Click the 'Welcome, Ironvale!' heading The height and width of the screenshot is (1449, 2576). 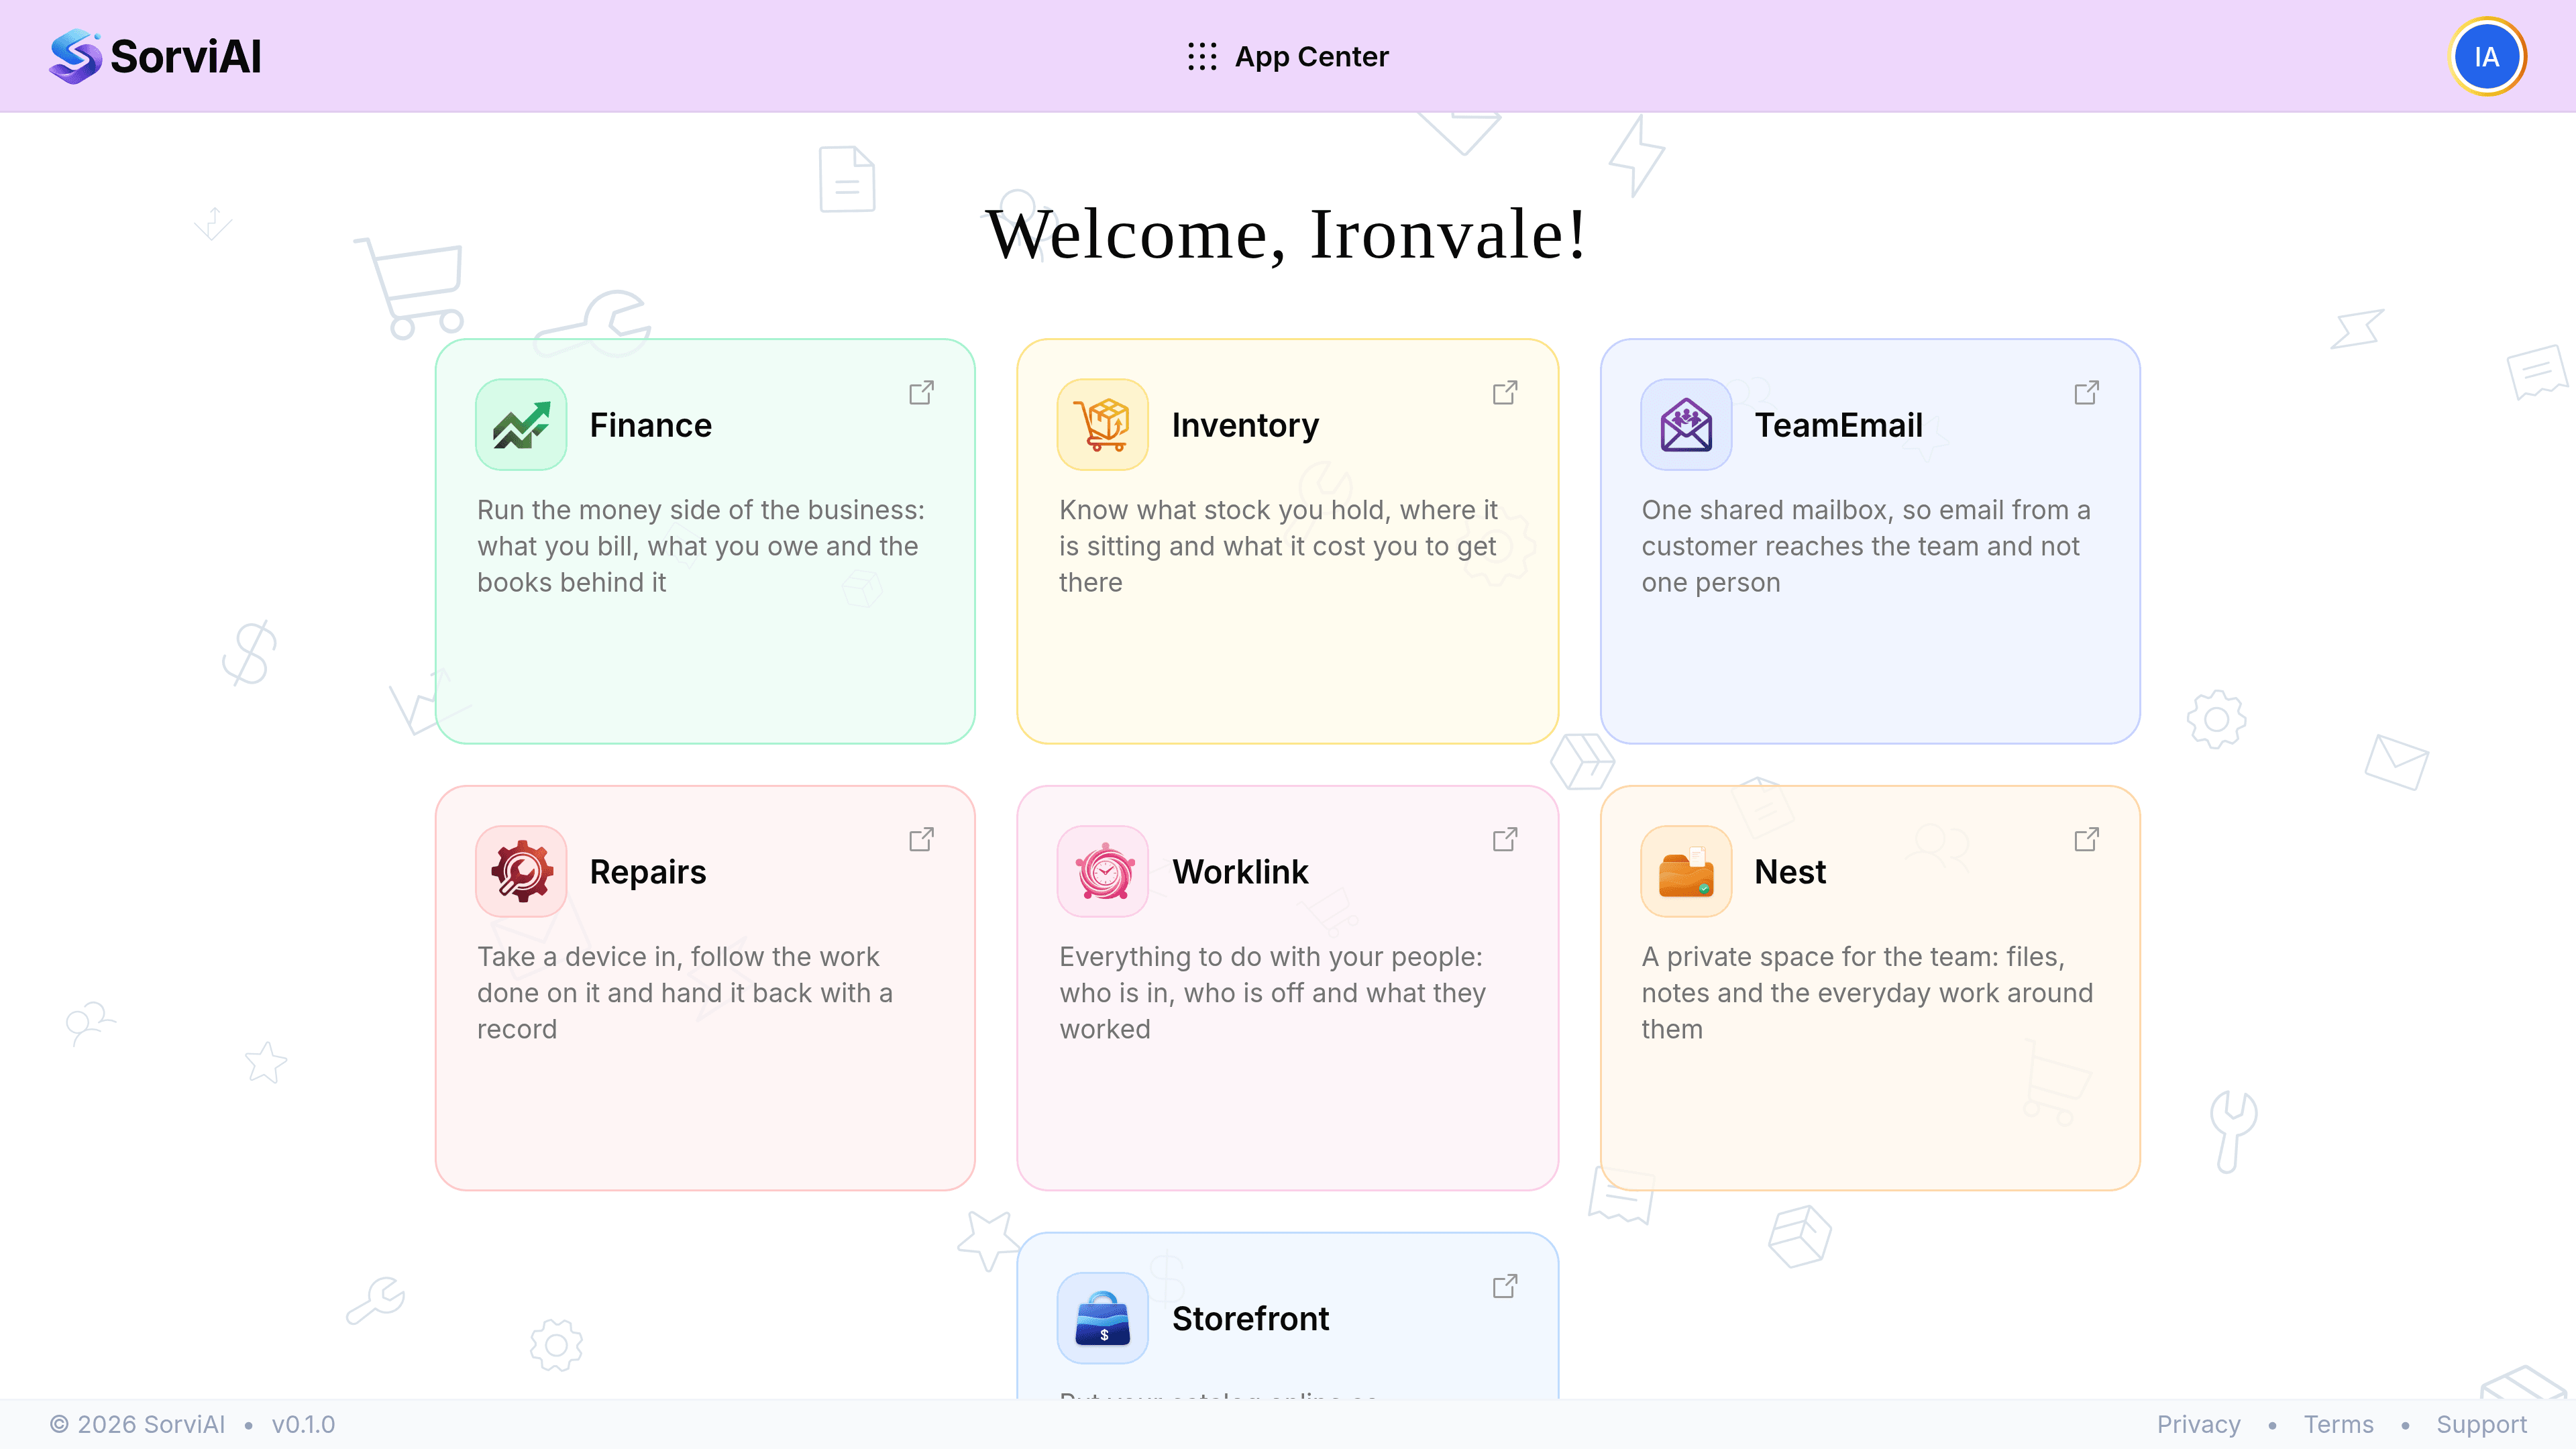pos(1287,234)
